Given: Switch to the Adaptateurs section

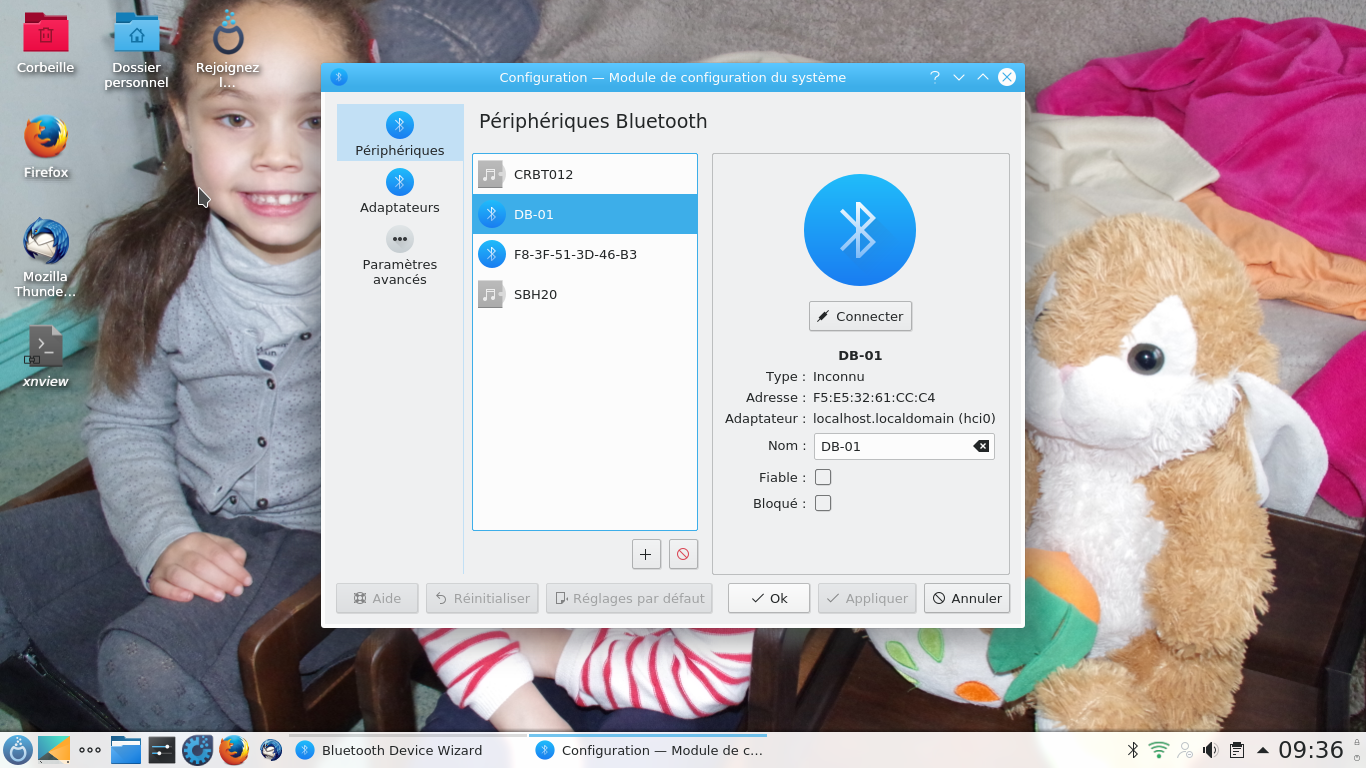Looking at the screenshot, I should pyautogui.click(x=400, y=190).
